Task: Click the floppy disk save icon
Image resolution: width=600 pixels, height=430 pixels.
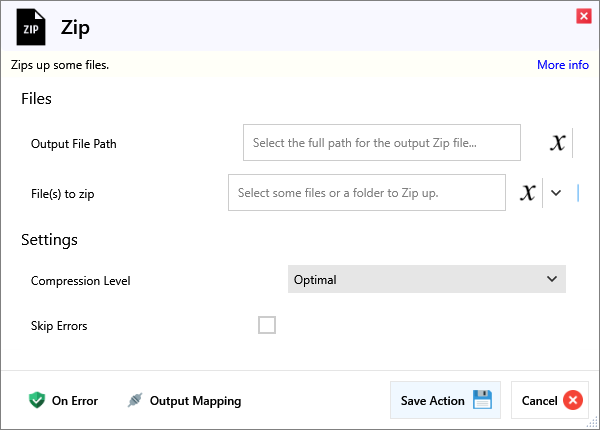Action: (x=482, y=400)
